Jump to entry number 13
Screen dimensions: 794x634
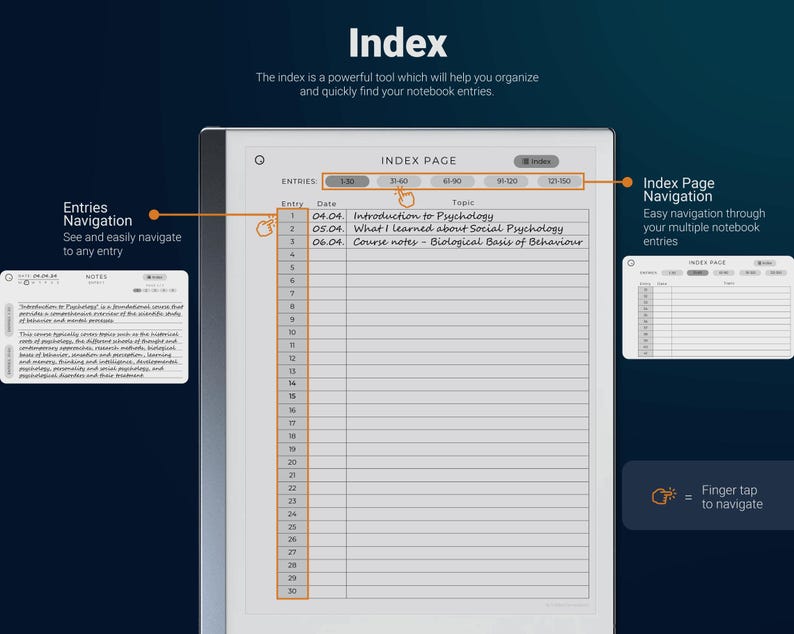click(x=292, y=371)
